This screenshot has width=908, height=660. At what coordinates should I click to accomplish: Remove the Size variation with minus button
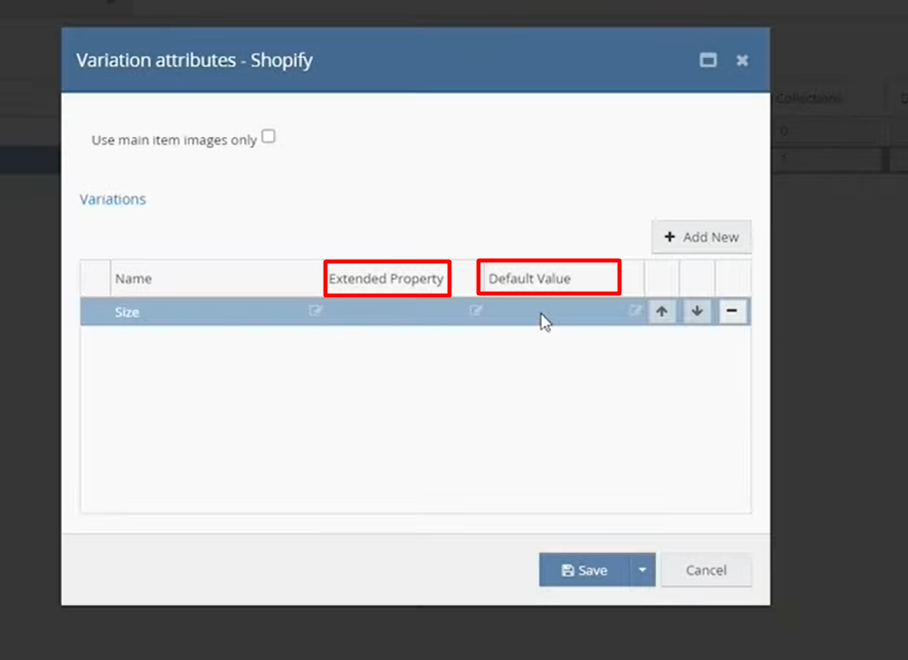(x=732, y=311)
